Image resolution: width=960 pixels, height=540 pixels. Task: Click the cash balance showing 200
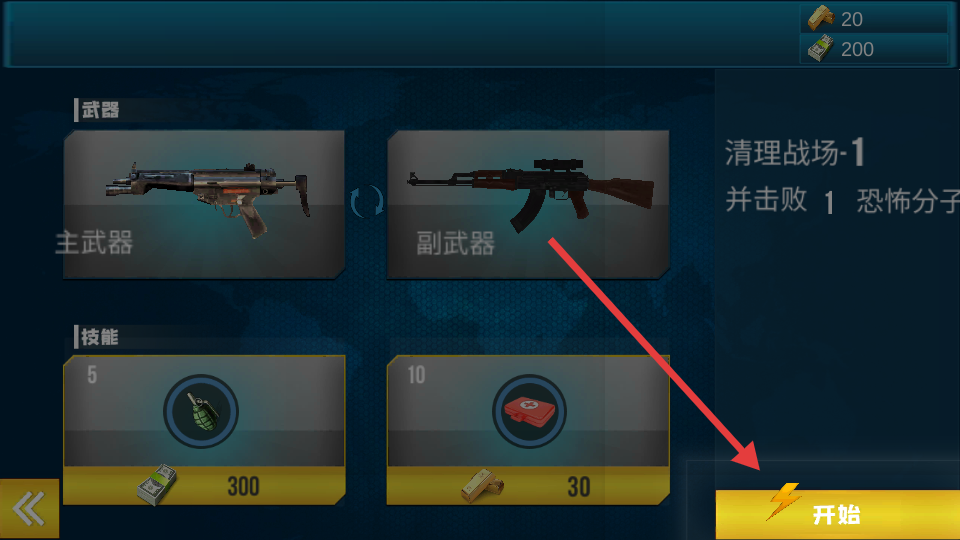[x=857, y=50]
